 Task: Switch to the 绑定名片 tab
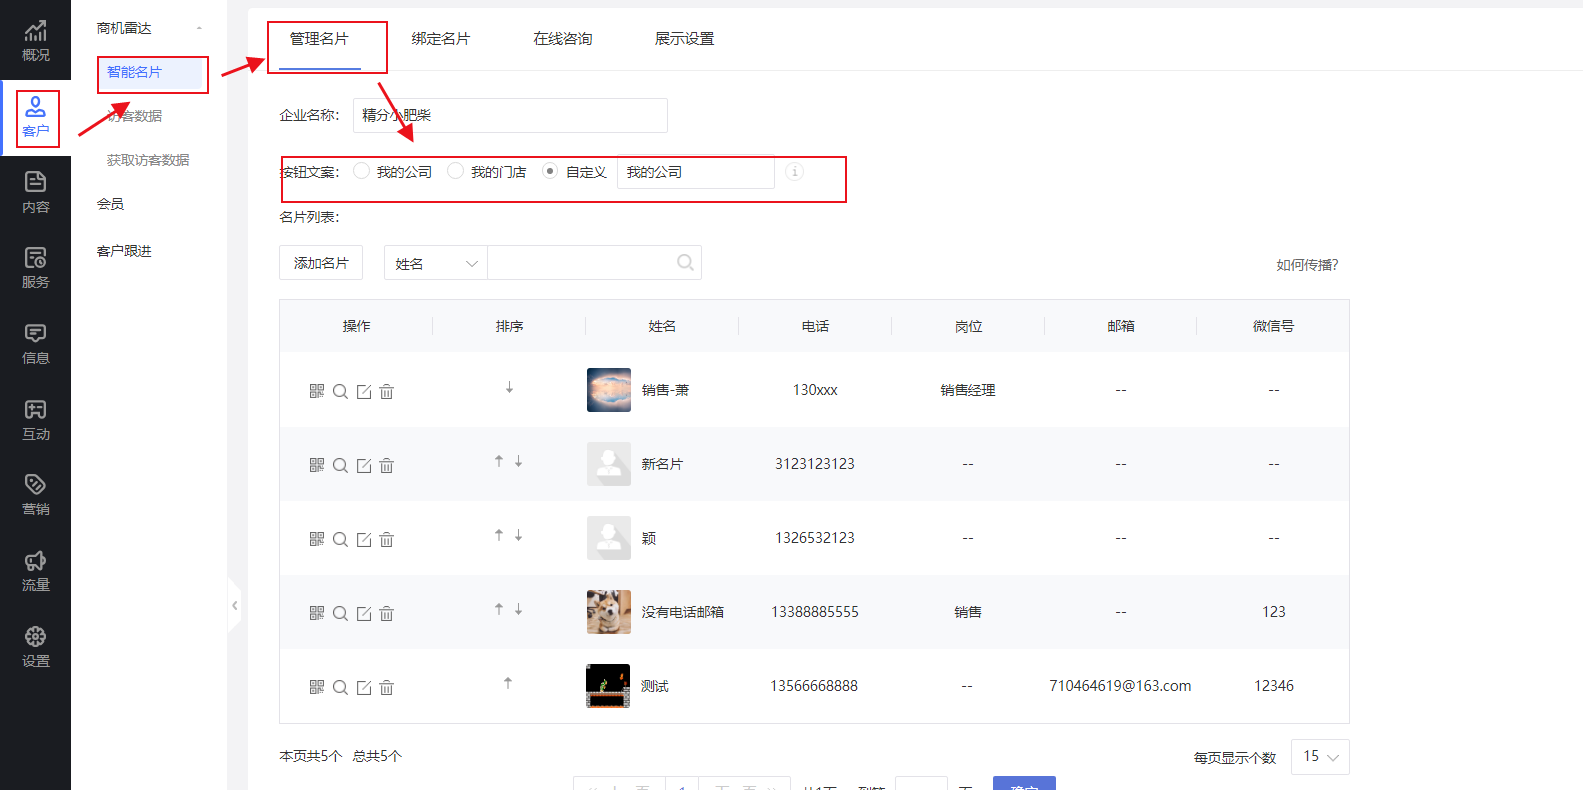(441, 39)
